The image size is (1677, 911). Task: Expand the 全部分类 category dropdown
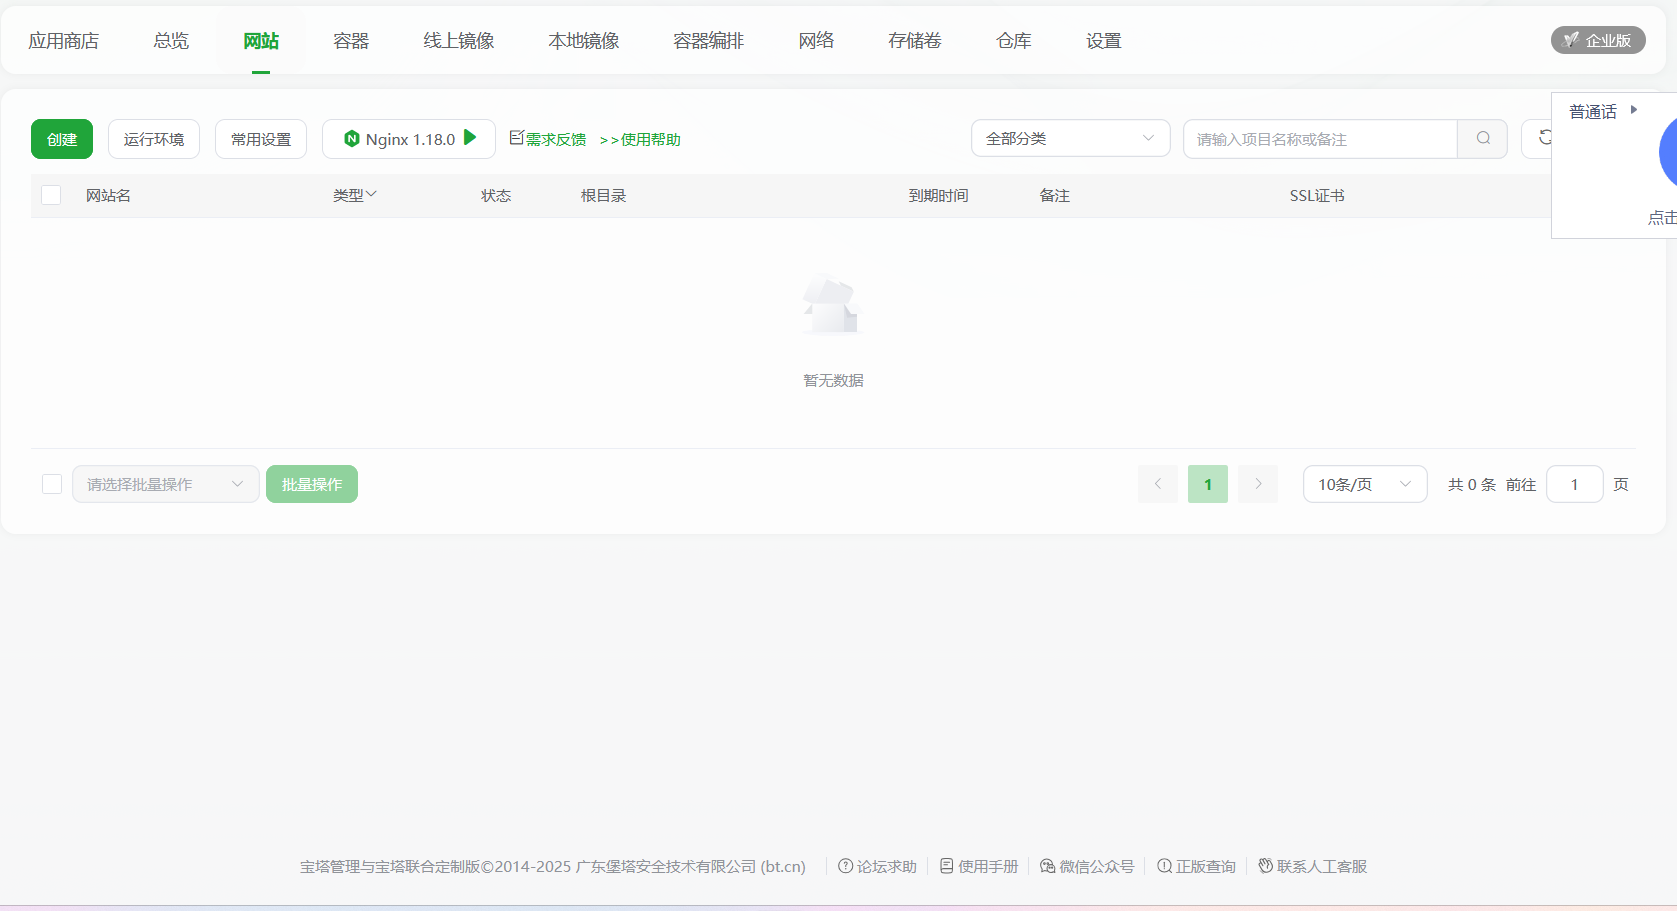[1070, 139]
